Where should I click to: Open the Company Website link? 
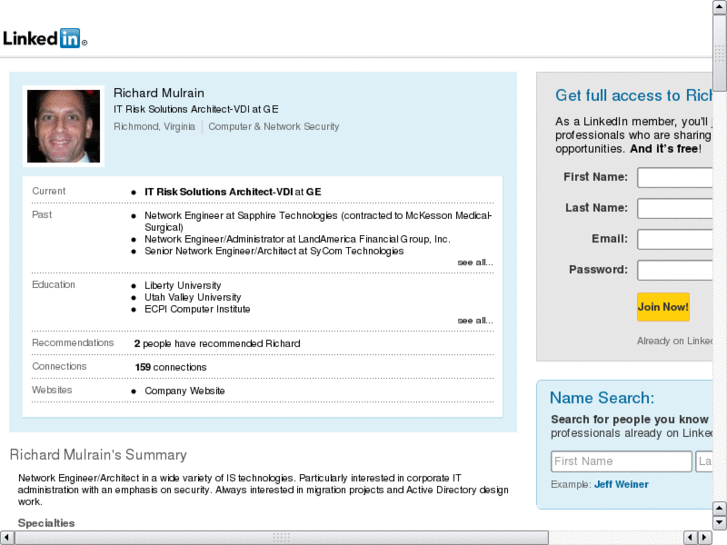point(185,391)
